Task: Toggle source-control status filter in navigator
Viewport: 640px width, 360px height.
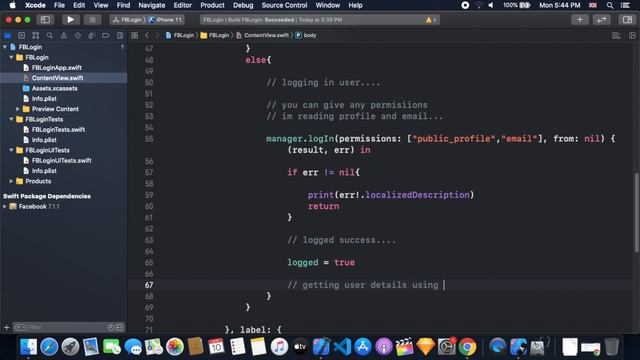Action: pos(119,327)
